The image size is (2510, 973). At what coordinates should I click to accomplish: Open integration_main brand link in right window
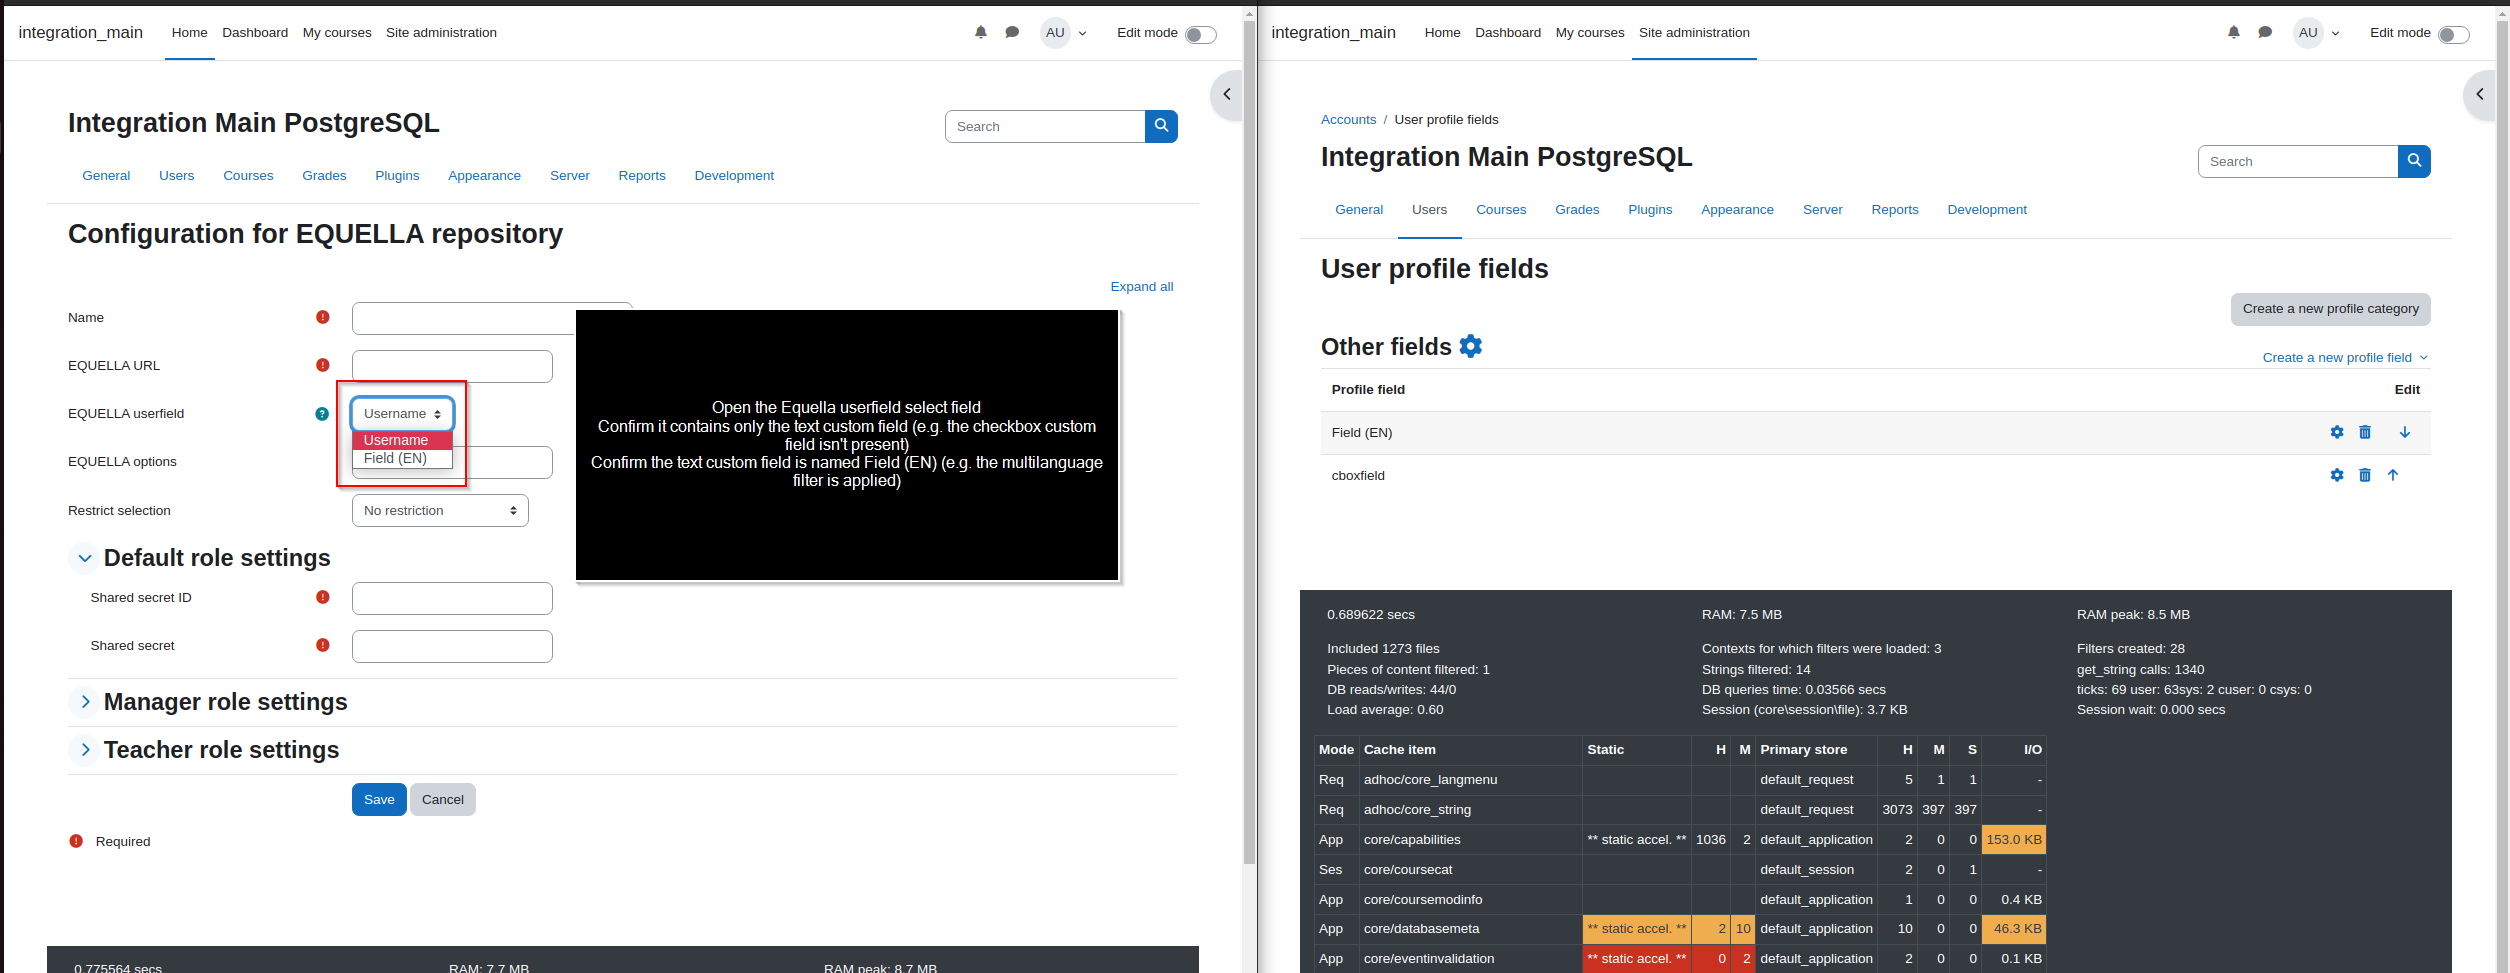1333,33
